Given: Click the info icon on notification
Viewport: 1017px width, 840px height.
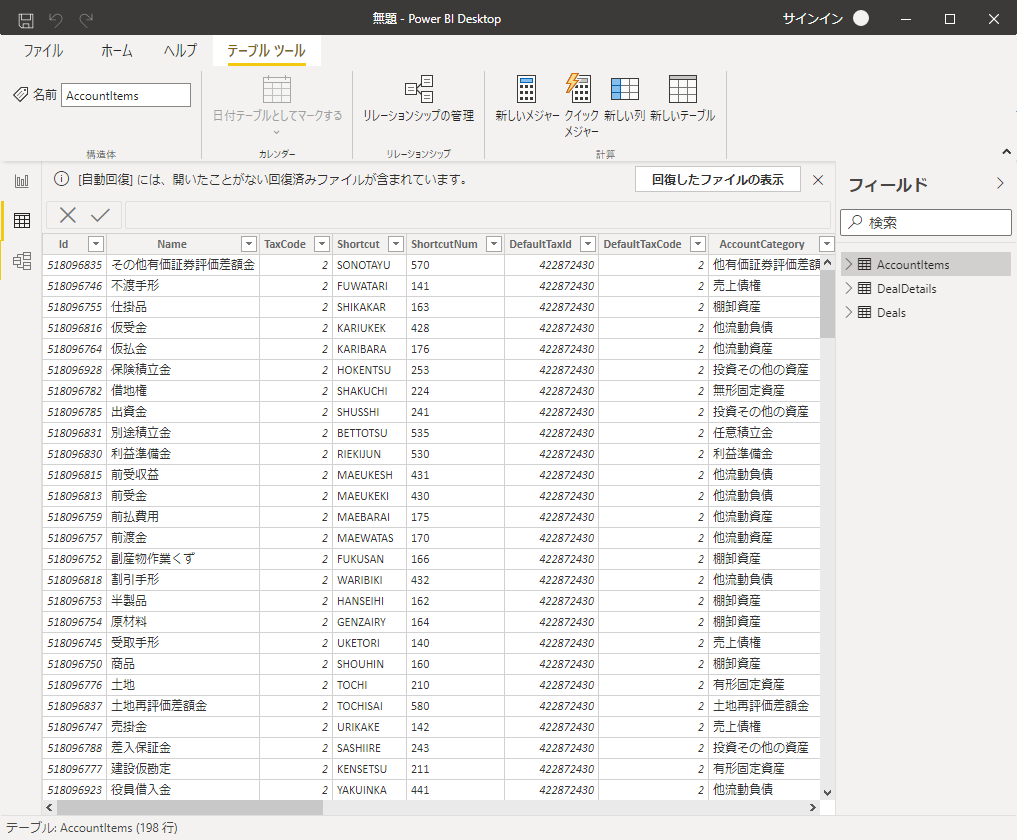Looking at the screenshot, I should click(x=62, y=179).
